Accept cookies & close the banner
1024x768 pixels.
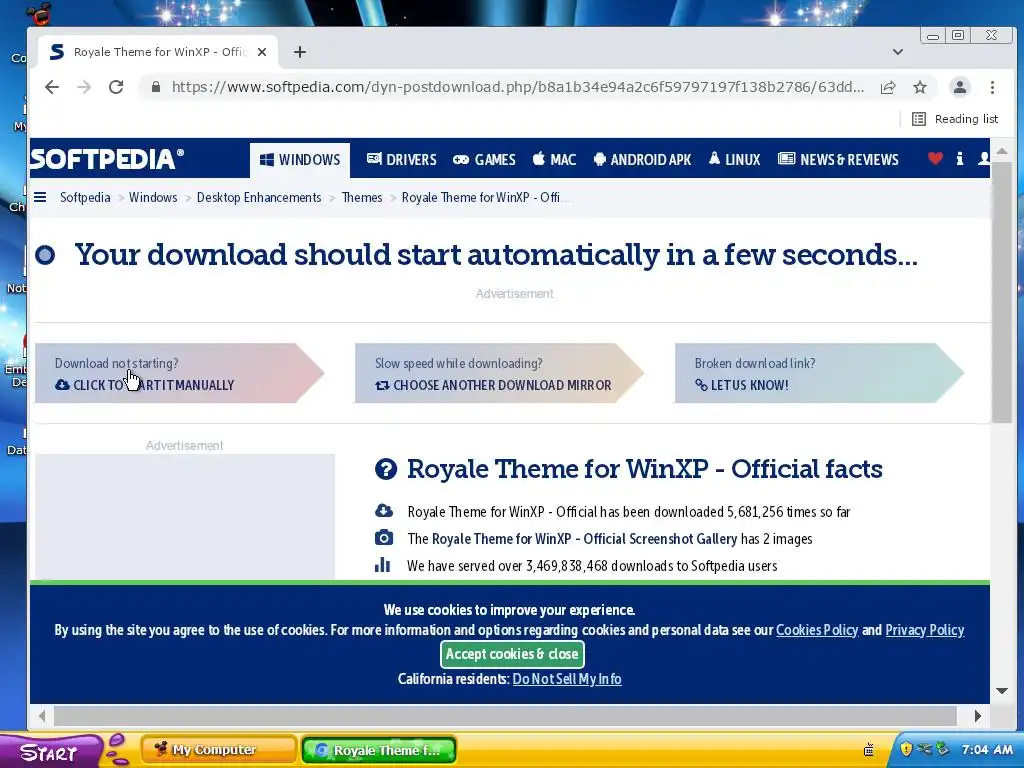[512, 654]
